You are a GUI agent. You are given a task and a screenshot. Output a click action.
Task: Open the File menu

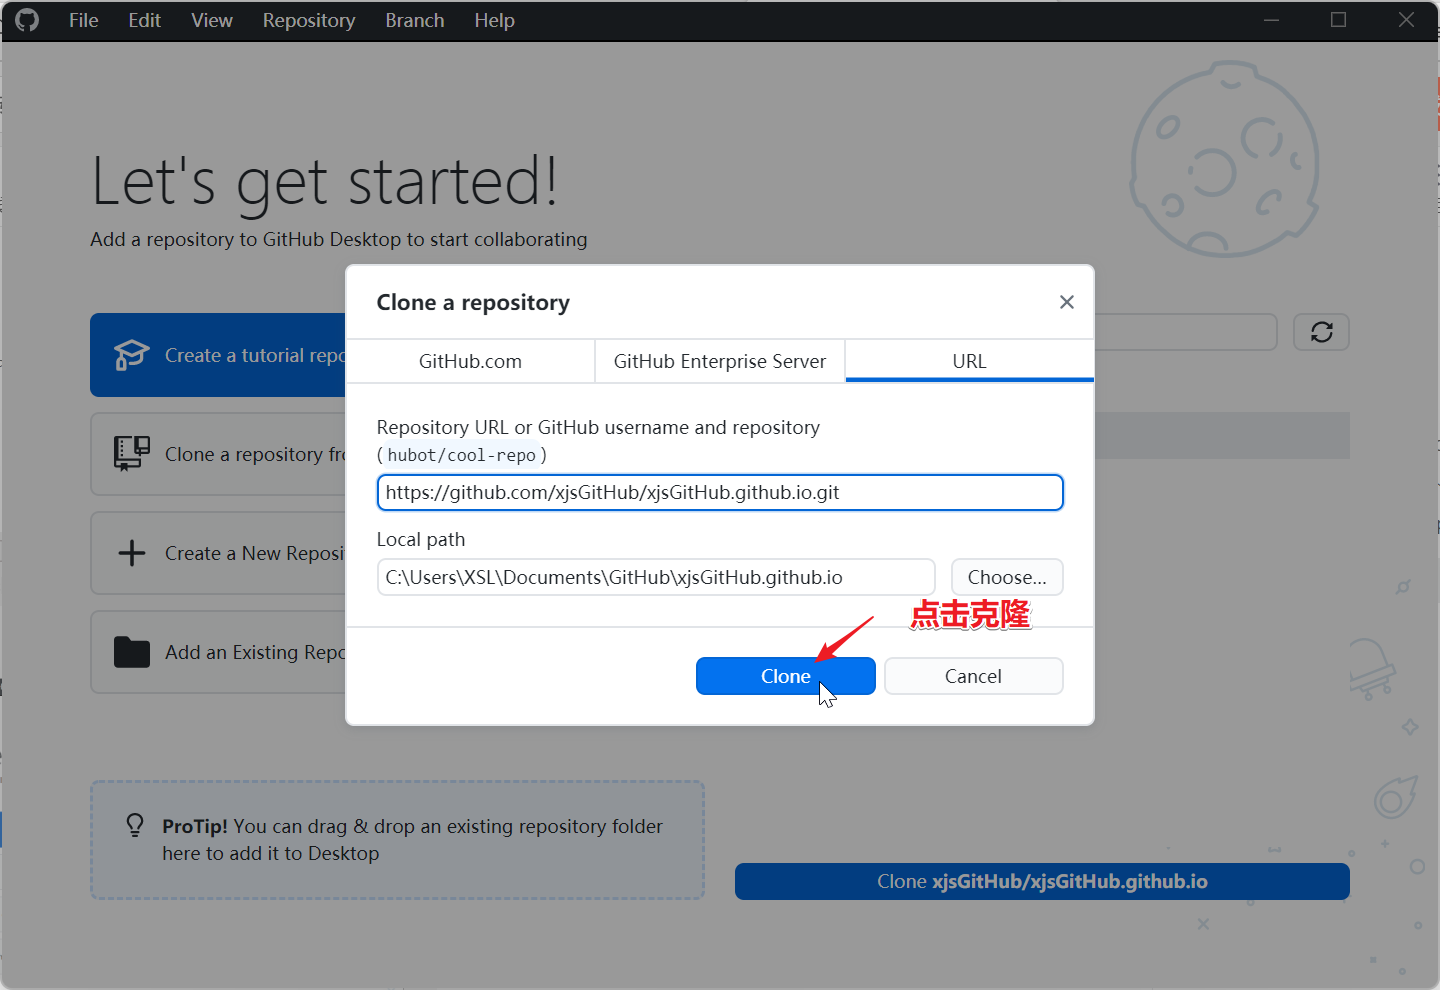point(84,20)
